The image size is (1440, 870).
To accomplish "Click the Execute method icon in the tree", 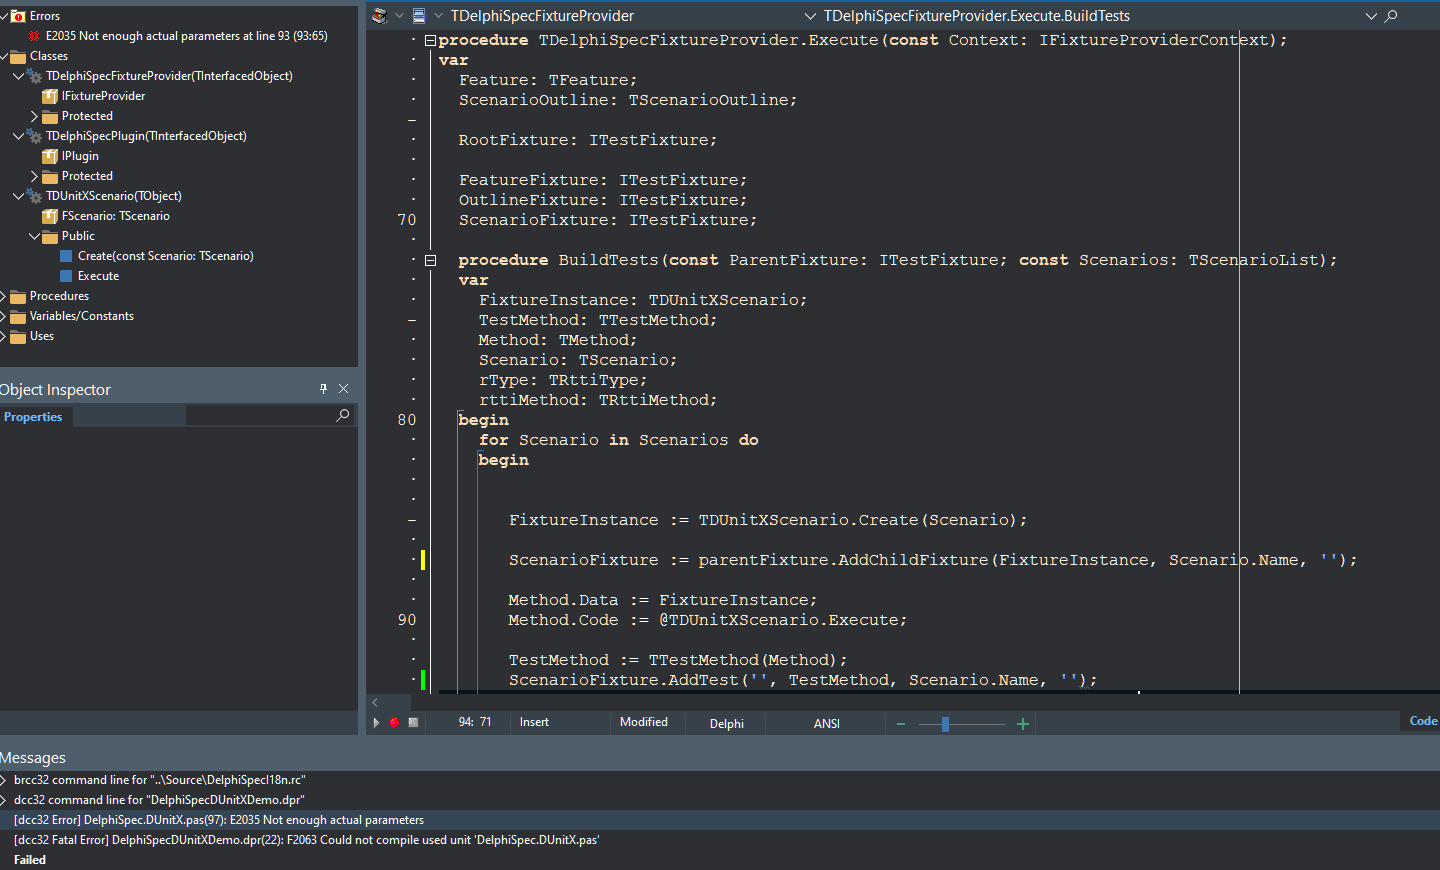I will click(x=66, y=276).
